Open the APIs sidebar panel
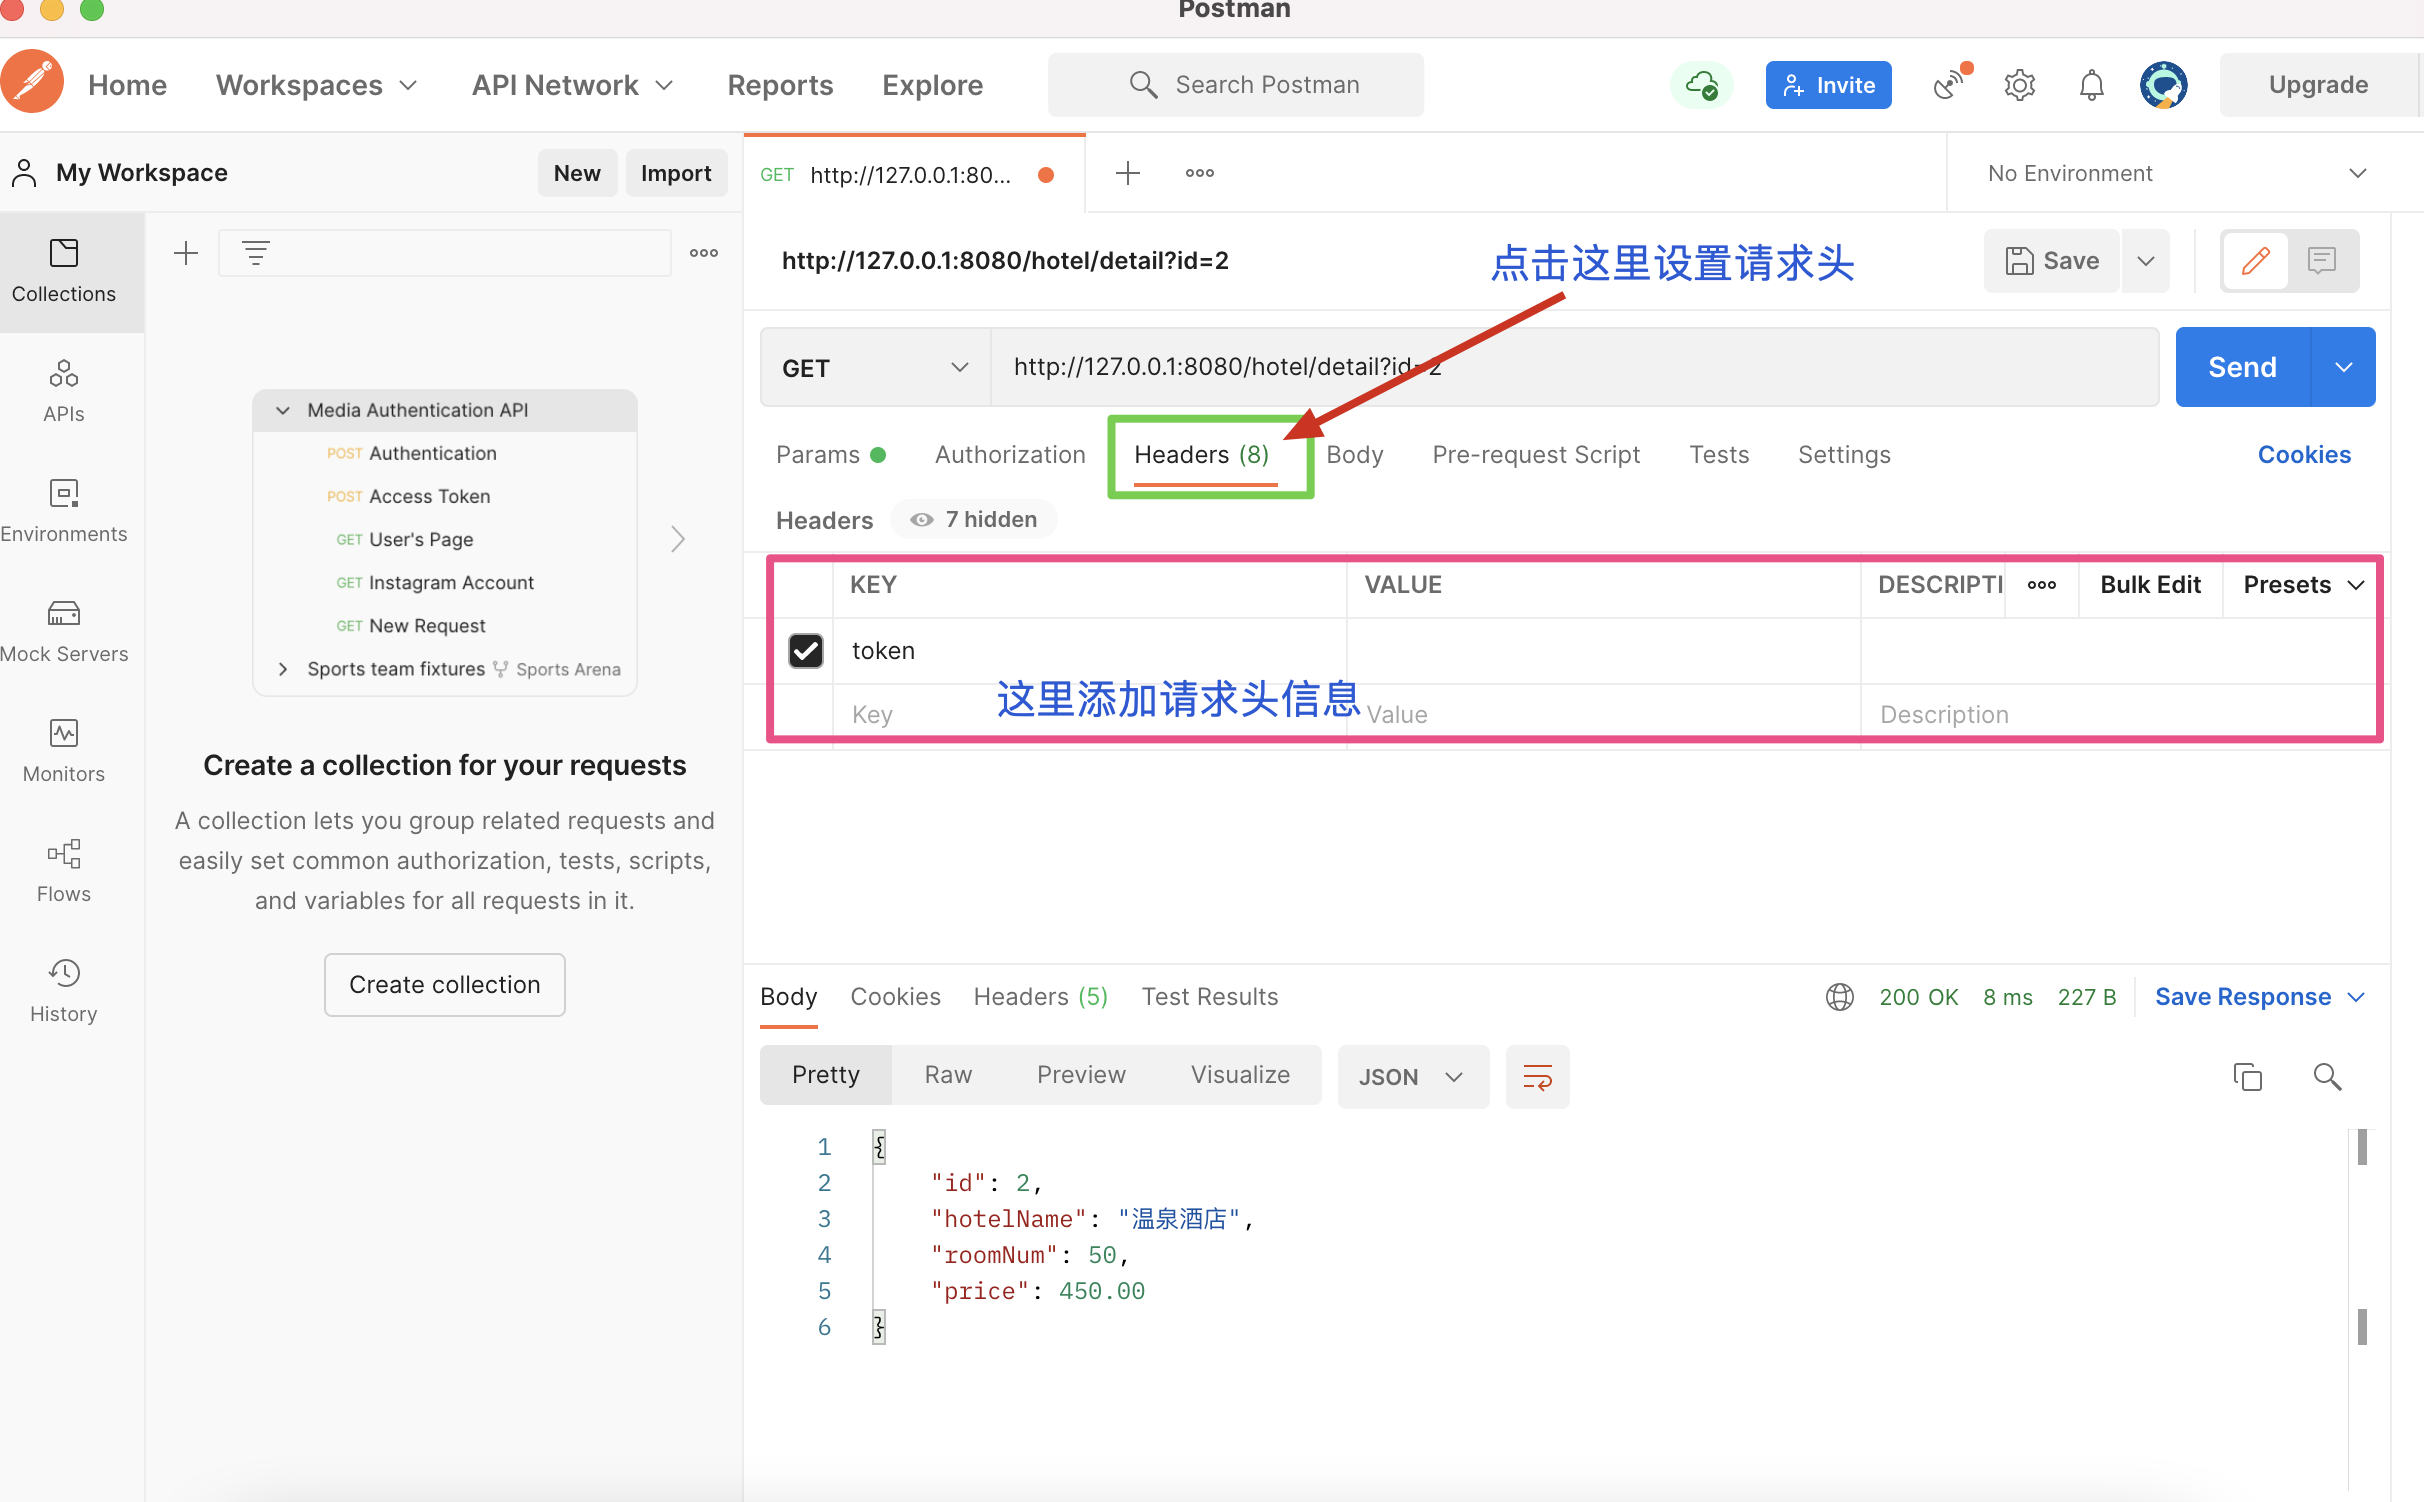This screenshot has height=1502, width=2424. (64, 391)
